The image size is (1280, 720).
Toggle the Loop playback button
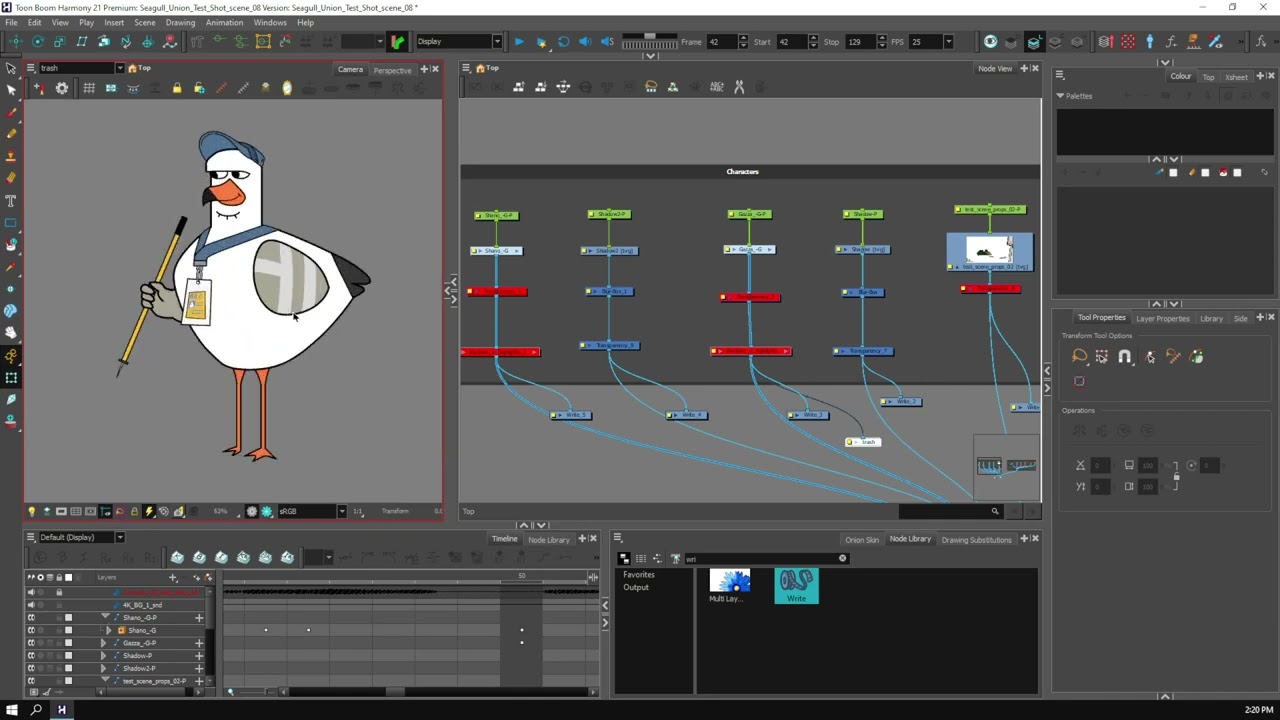pyautogui.click(x=563, y=42)
